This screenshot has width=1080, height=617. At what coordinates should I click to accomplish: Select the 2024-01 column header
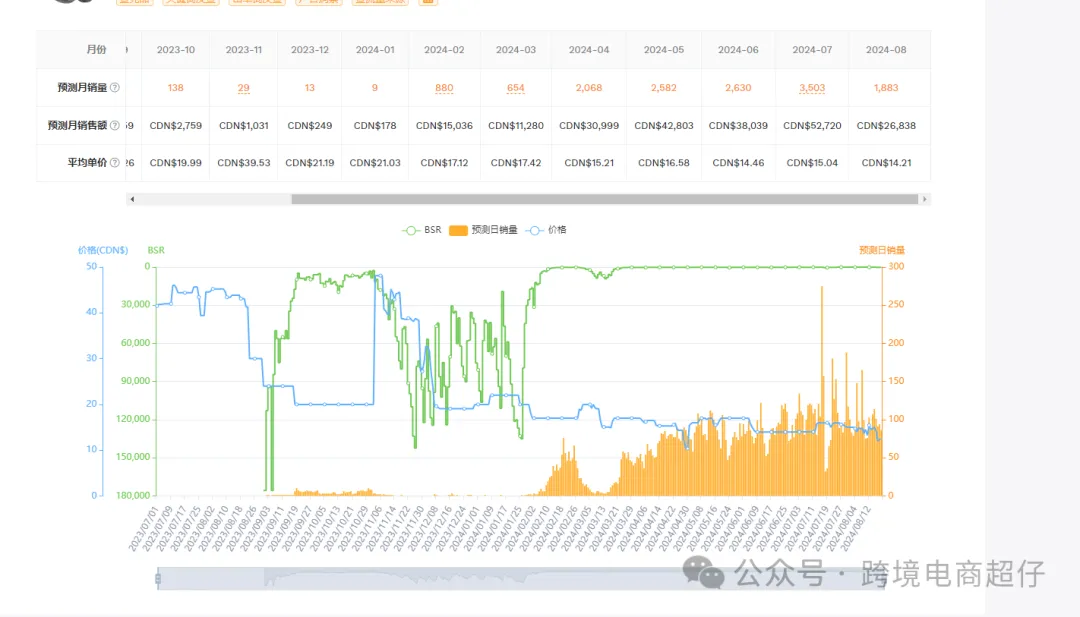tap(375, 50)
